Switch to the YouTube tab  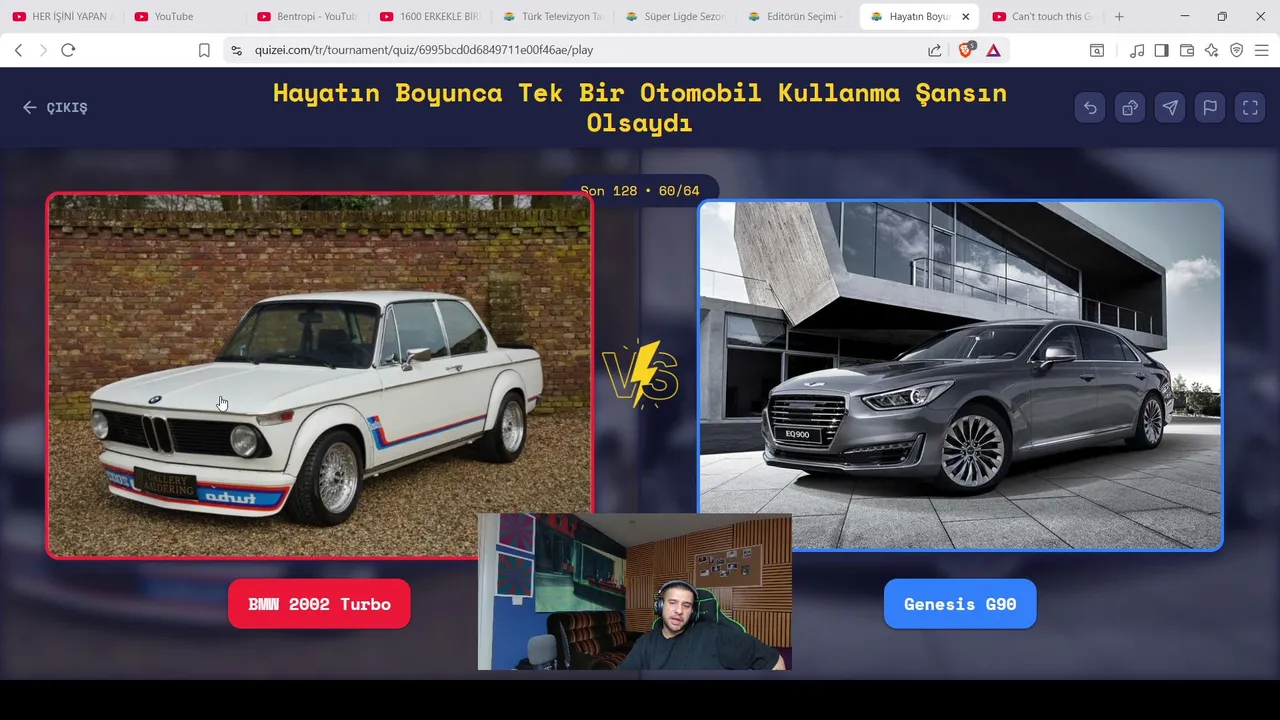[184, 17]
